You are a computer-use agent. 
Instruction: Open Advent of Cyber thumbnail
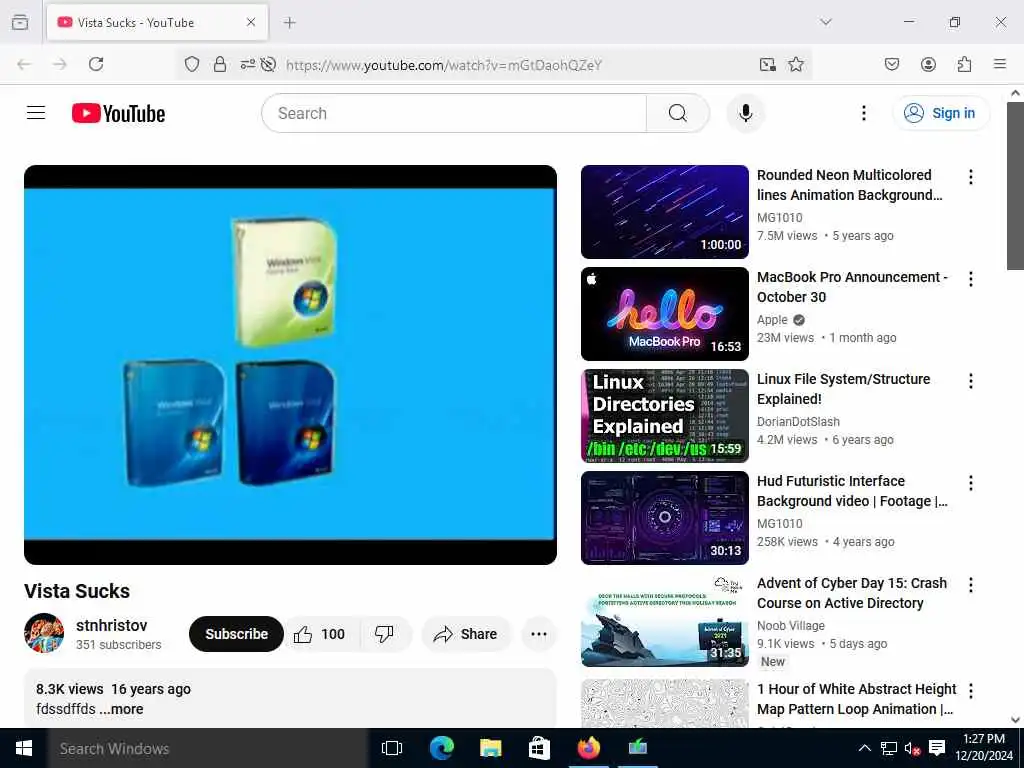664,620
